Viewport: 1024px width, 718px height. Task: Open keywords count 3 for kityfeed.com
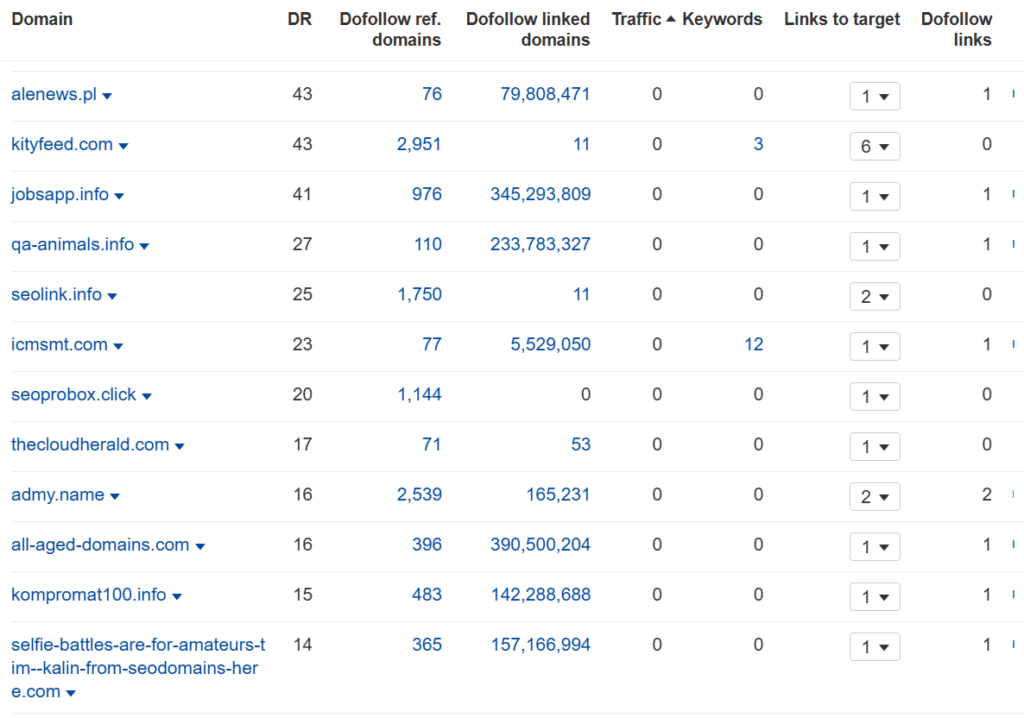click(x=758, y=144)
